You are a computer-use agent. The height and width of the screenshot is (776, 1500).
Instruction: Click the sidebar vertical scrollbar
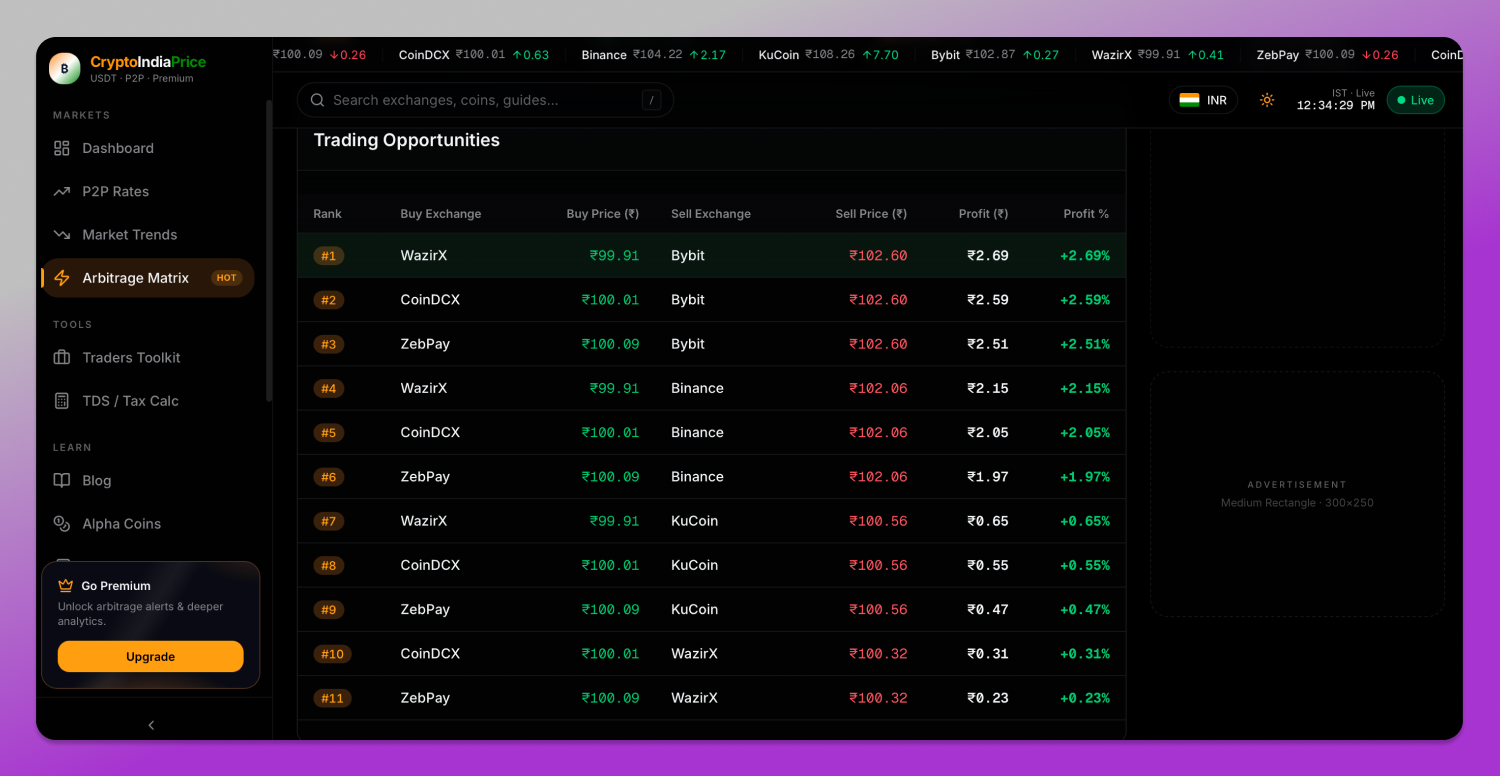[269, 250]
